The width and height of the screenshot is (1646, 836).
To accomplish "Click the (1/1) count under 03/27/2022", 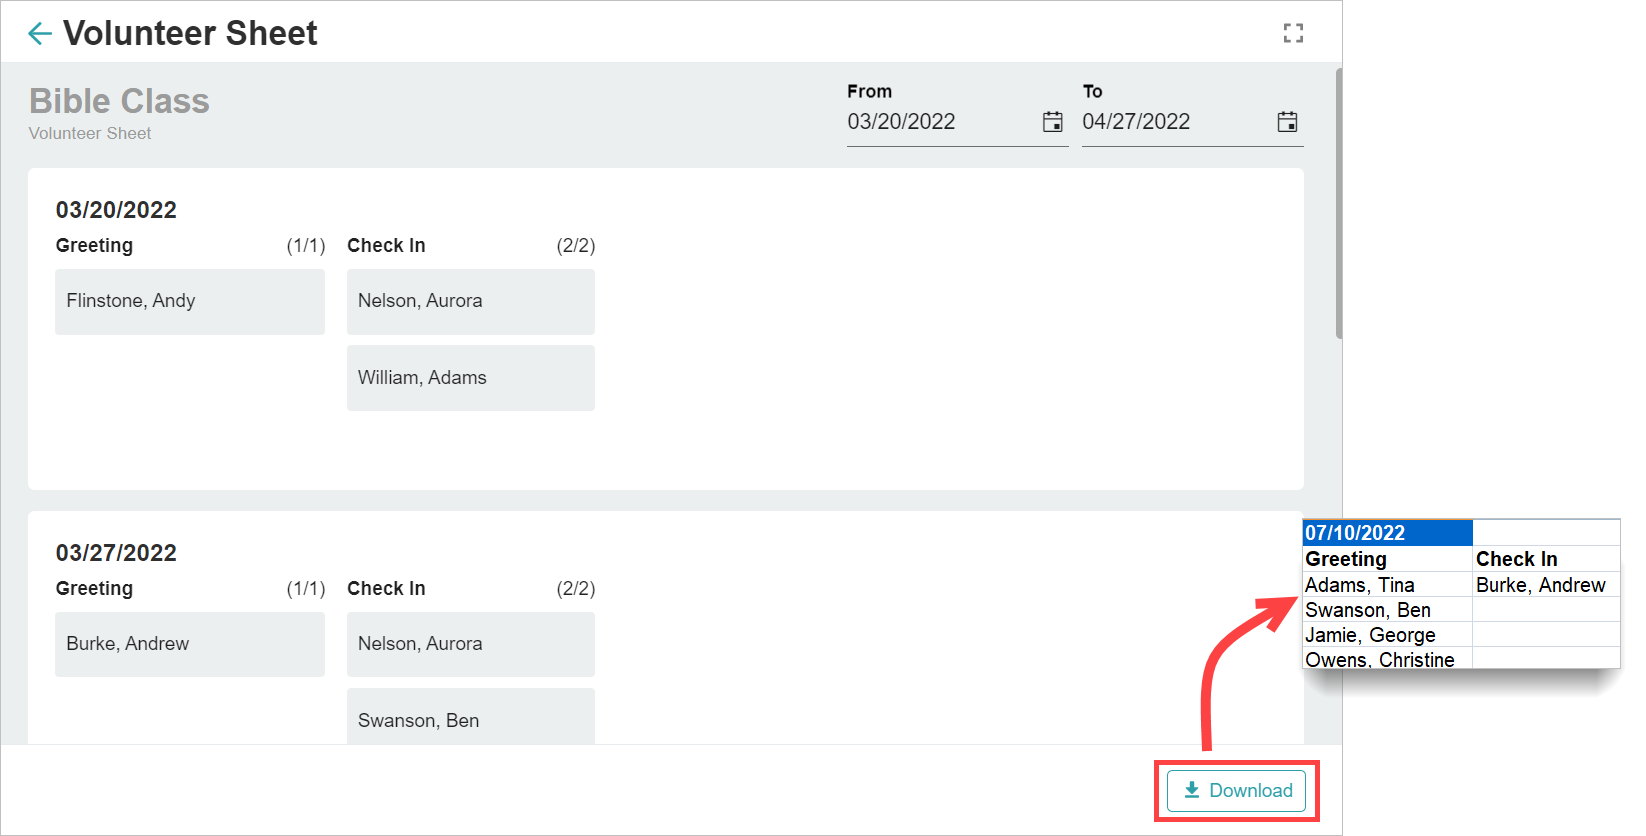I will pos(306,589).
